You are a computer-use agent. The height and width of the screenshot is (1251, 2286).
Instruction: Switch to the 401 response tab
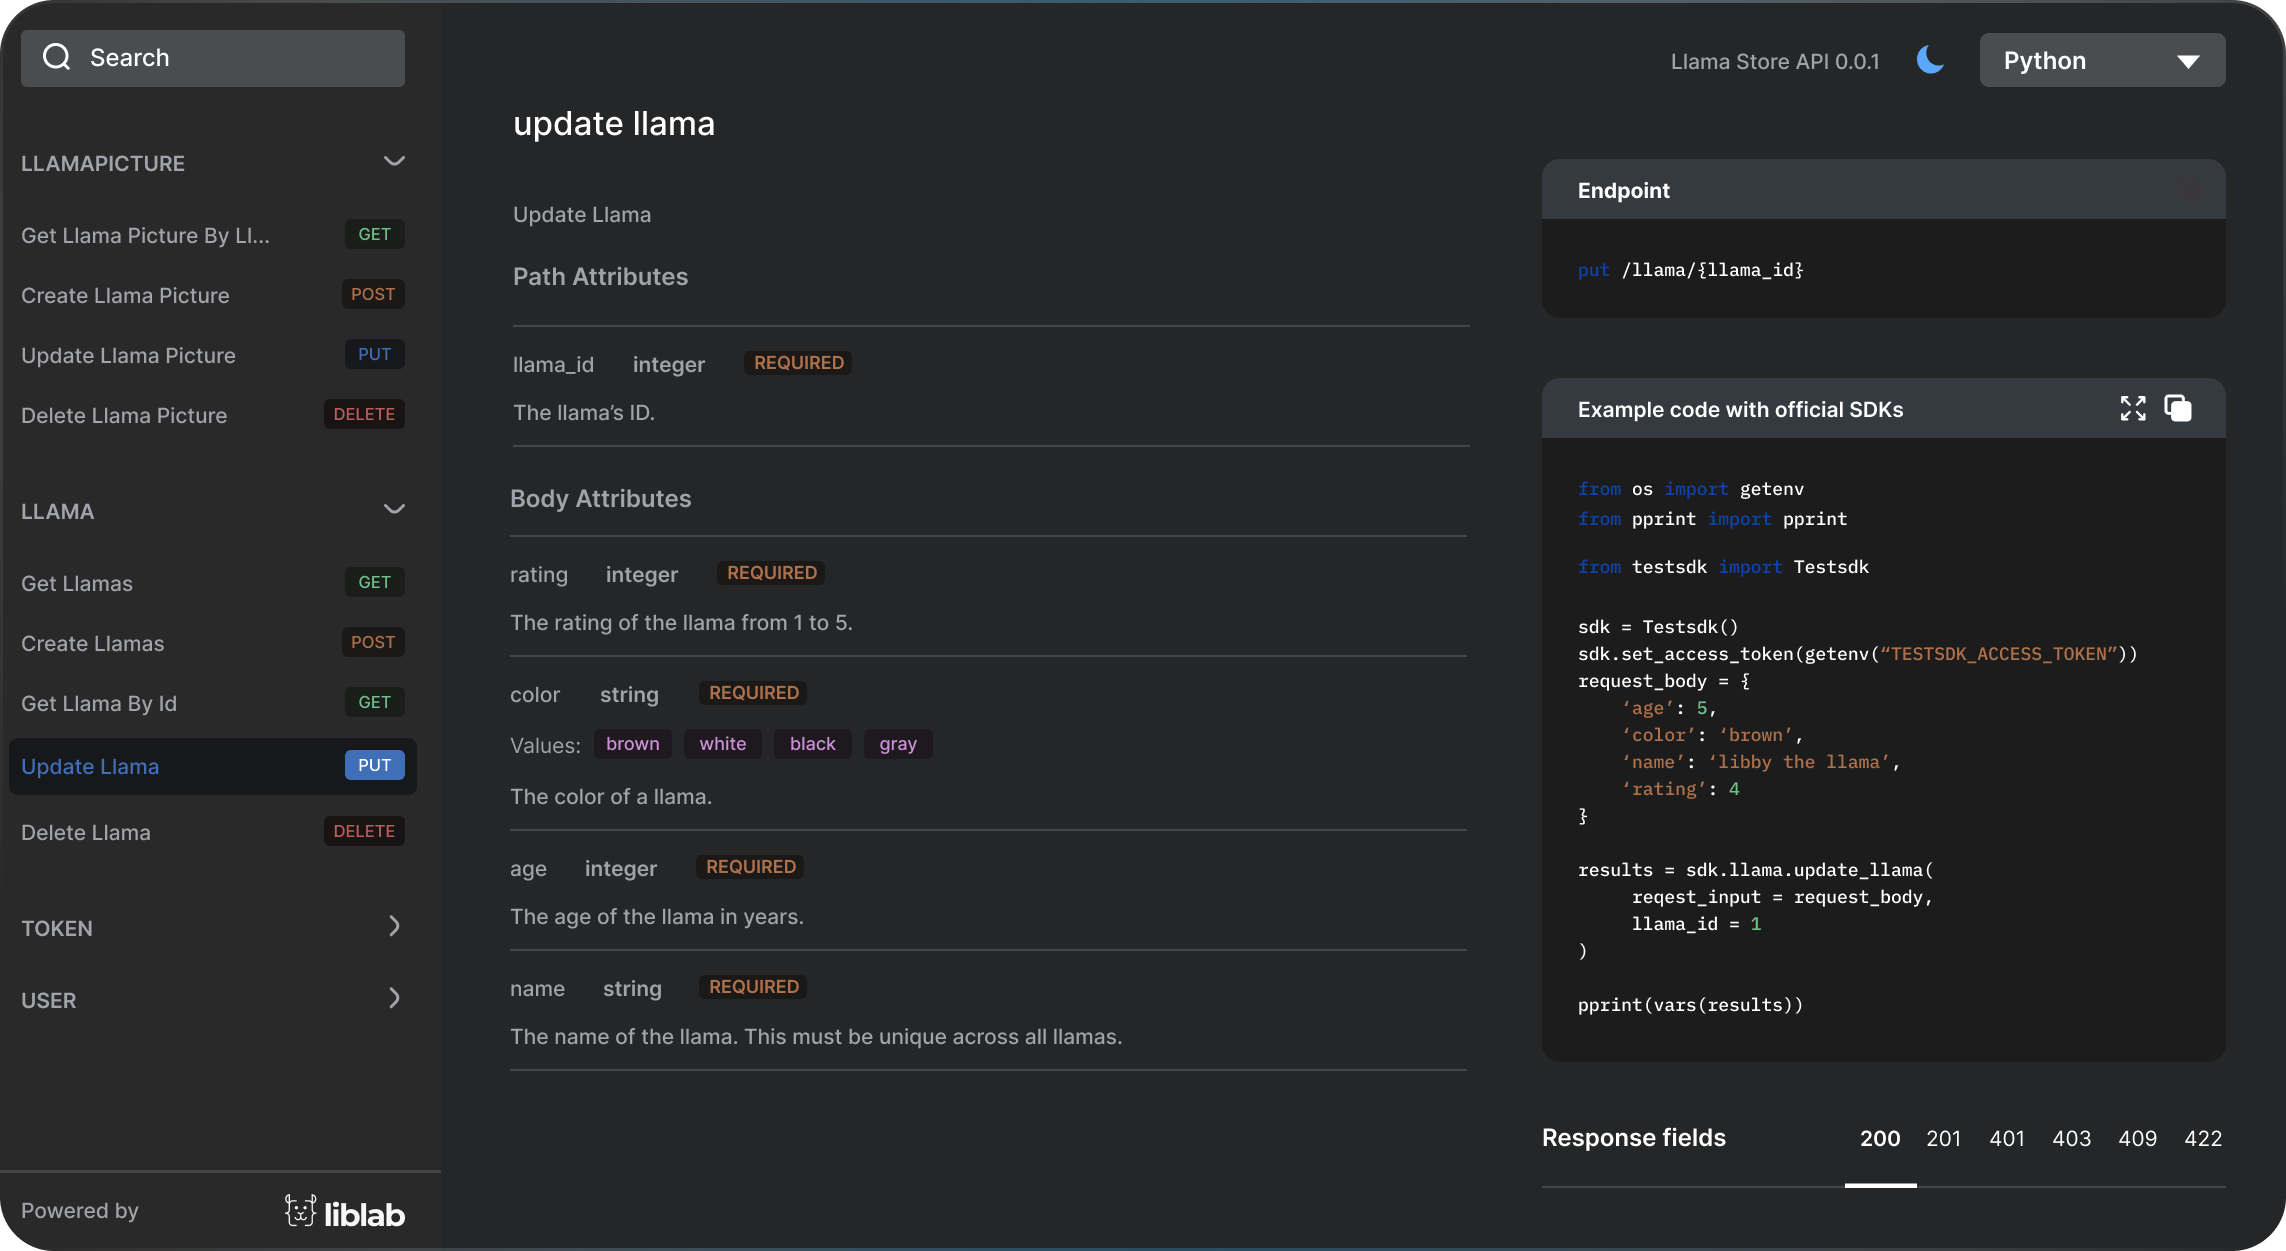(2007, 1138)
